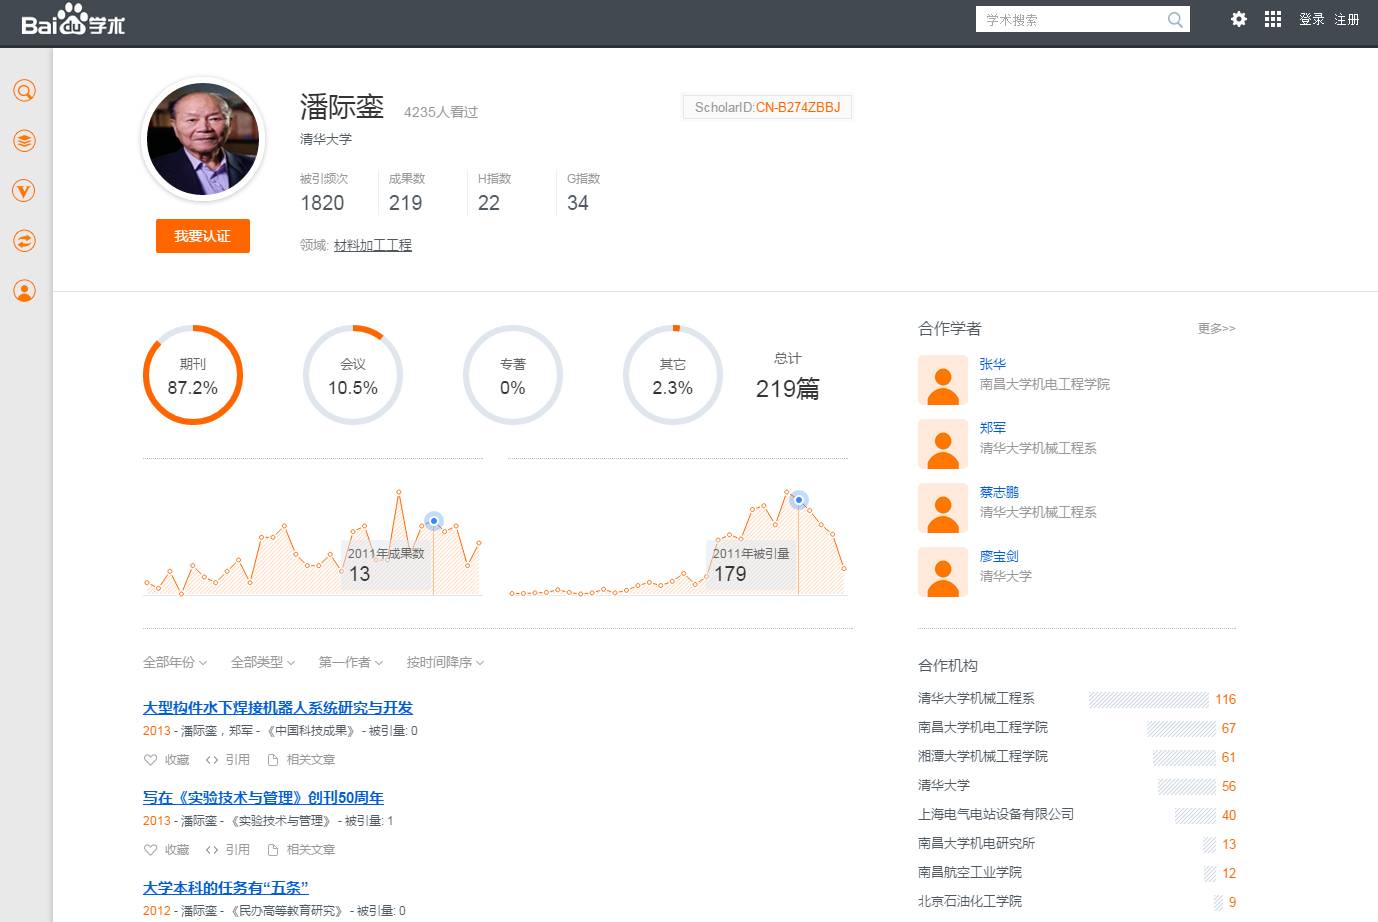The image size is (1378, 922).
Task: Open the user profile icon in the sidebar
Action: click(x=25, y=291)
